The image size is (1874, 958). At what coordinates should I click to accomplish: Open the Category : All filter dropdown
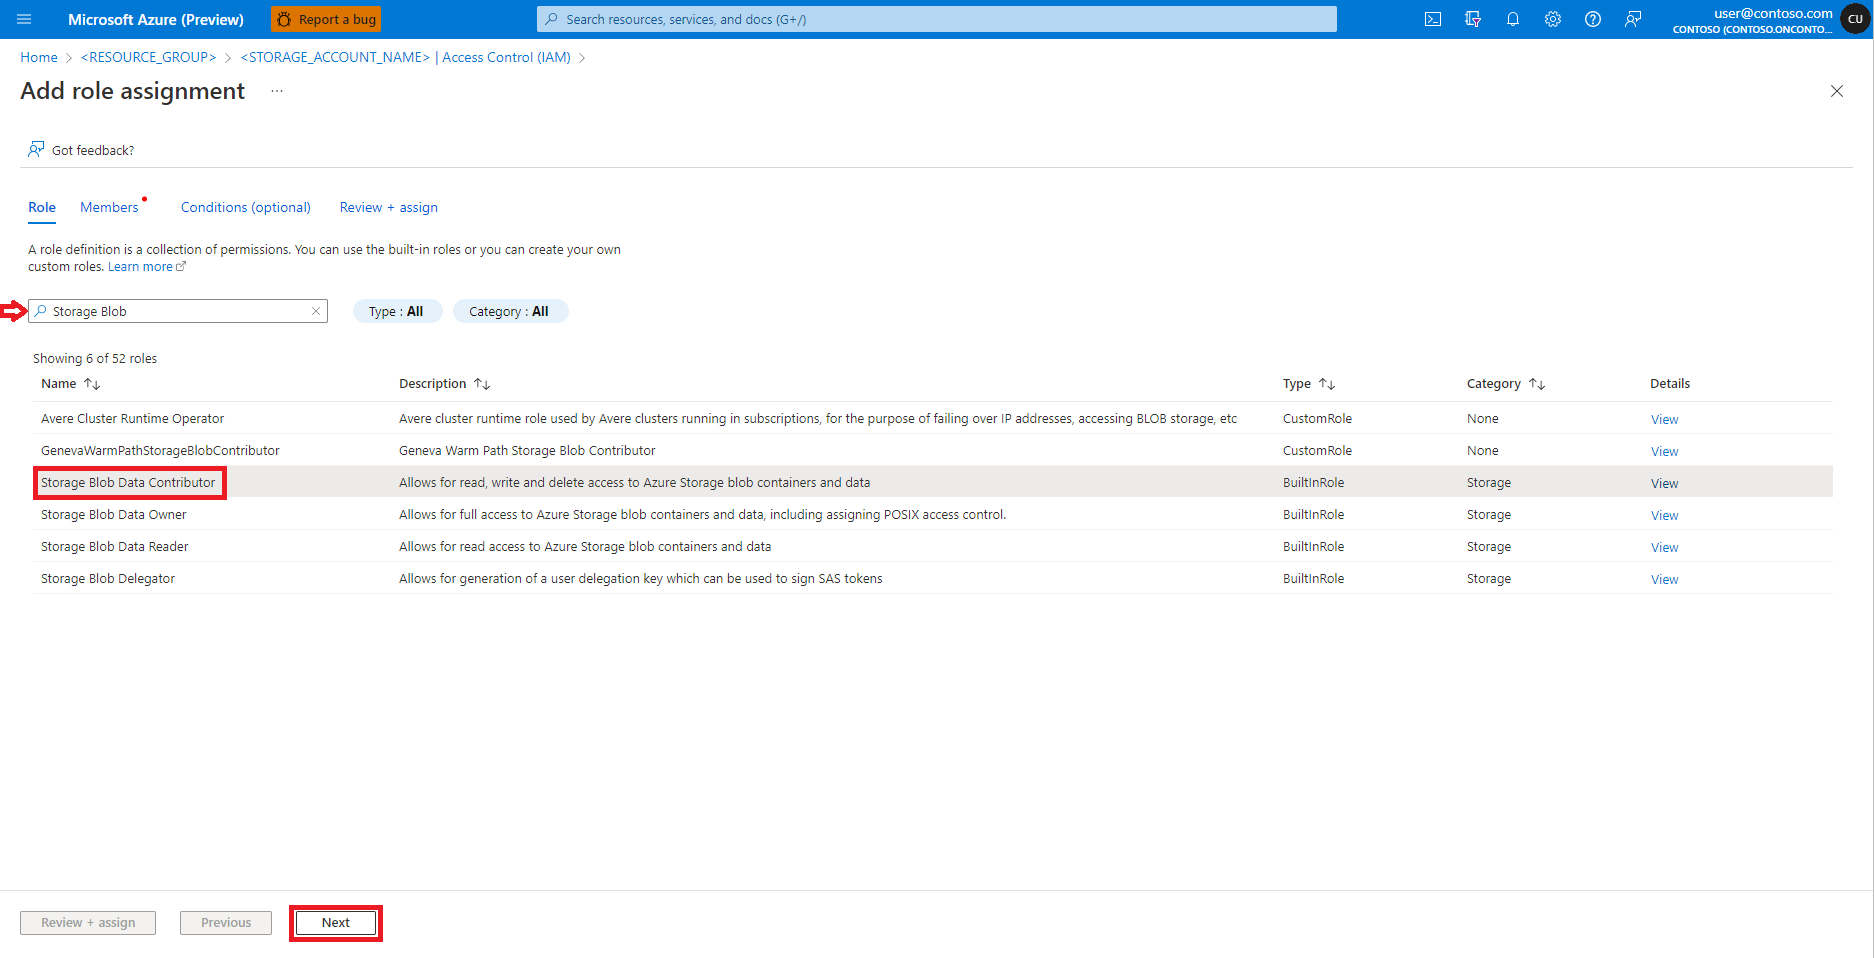pyautogui.click(x=510, y=311)
